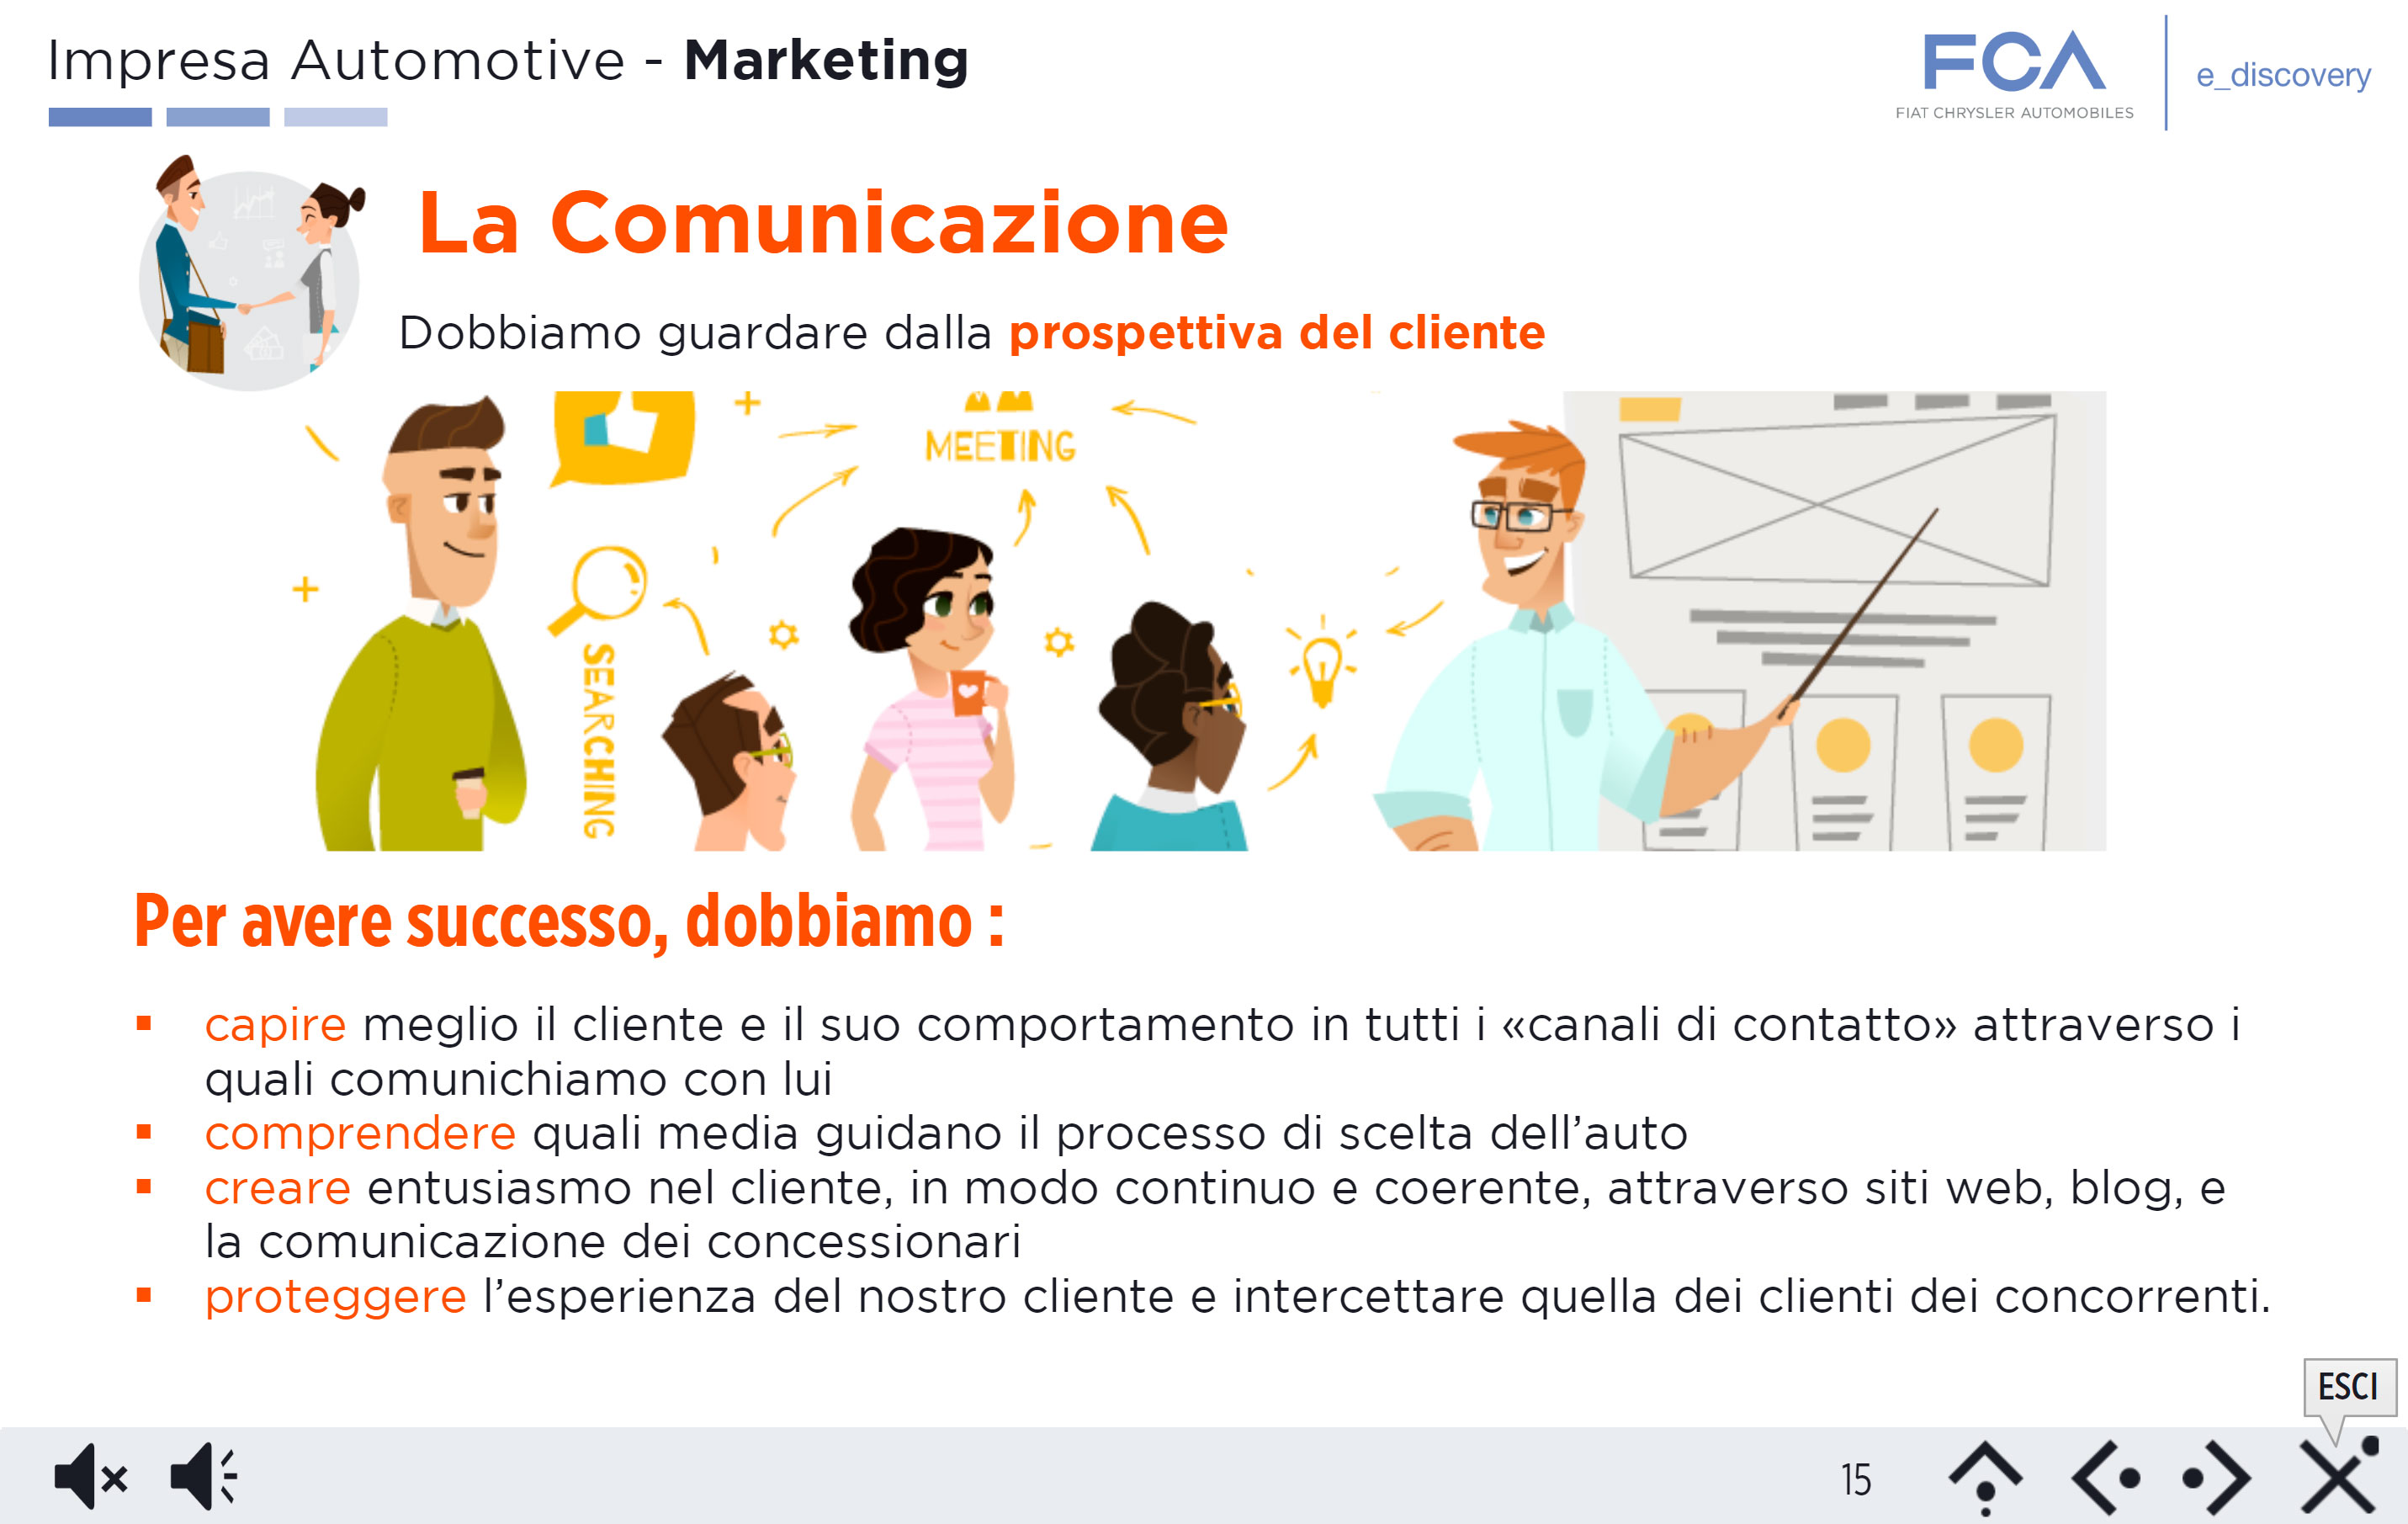Click the orange word capire
Image resolution: width=2408 pixels, height=1524 pixels.
click(x=275, y=1025)
